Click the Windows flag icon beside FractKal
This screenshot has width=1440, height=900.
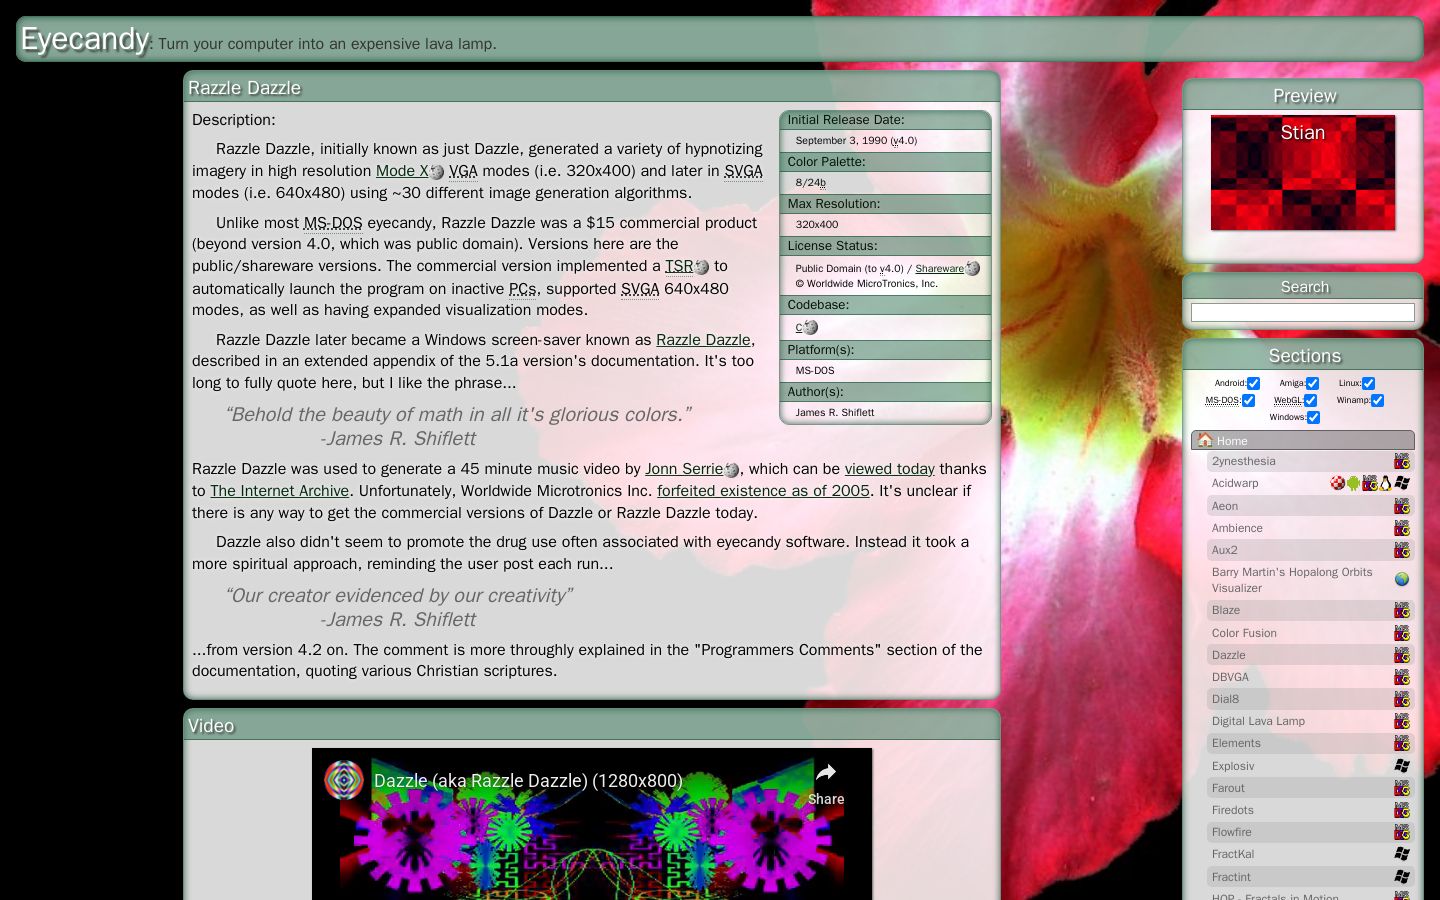coord(1402,854)
